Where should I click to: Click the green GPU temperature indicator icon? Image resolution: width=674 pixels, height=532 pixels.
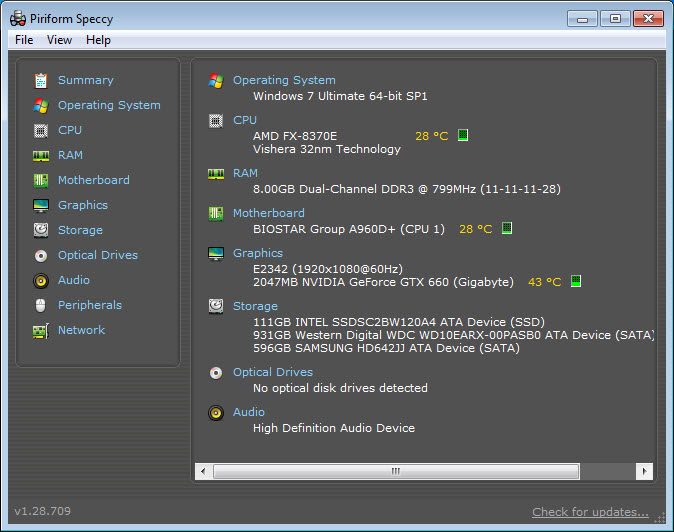pos(576,281)
